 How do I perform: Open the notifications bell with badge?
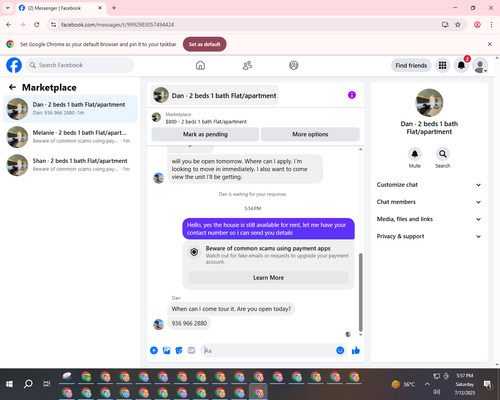click(461, 65)
